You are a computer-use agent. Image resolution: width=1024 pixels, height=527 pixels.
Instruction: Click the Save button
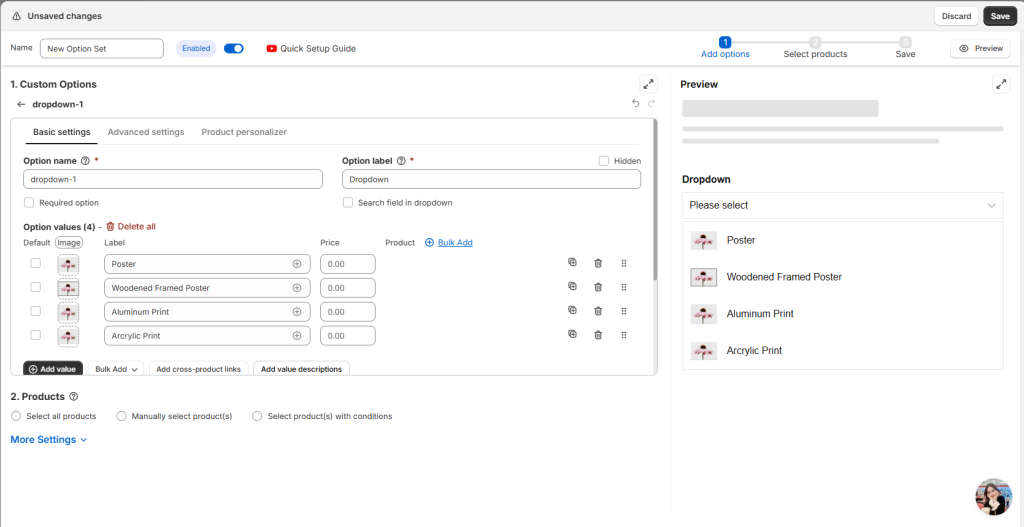pos(999,16)
